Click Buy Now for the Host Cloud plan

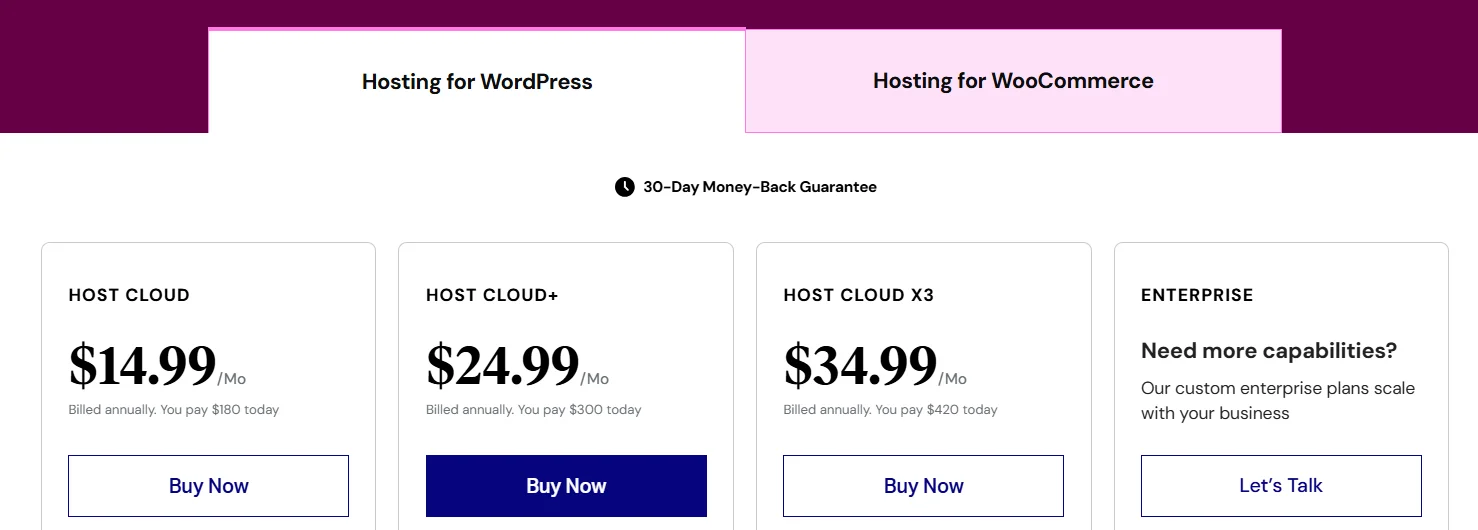pyautogui.click(x=208, y=486)
